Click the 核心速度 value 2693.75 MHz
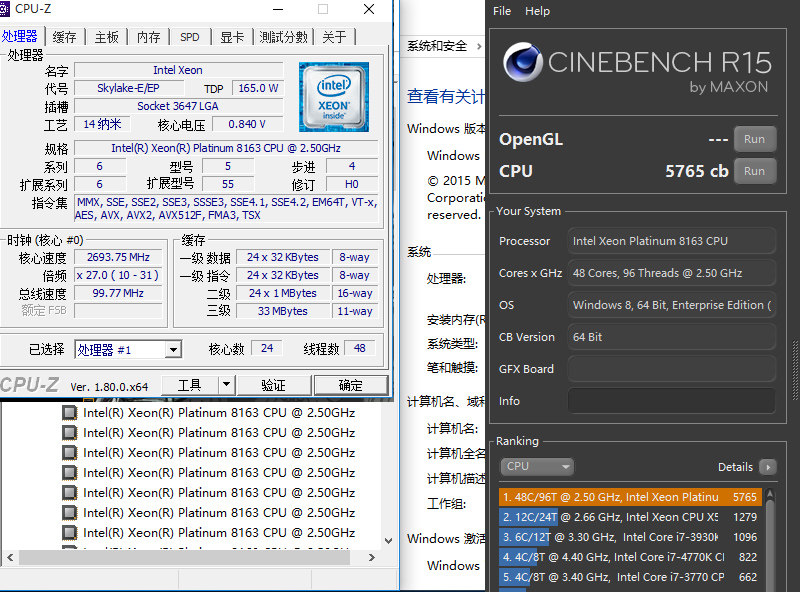The width and height of the screenshot is (800, 592). click(x=118, y=257)
